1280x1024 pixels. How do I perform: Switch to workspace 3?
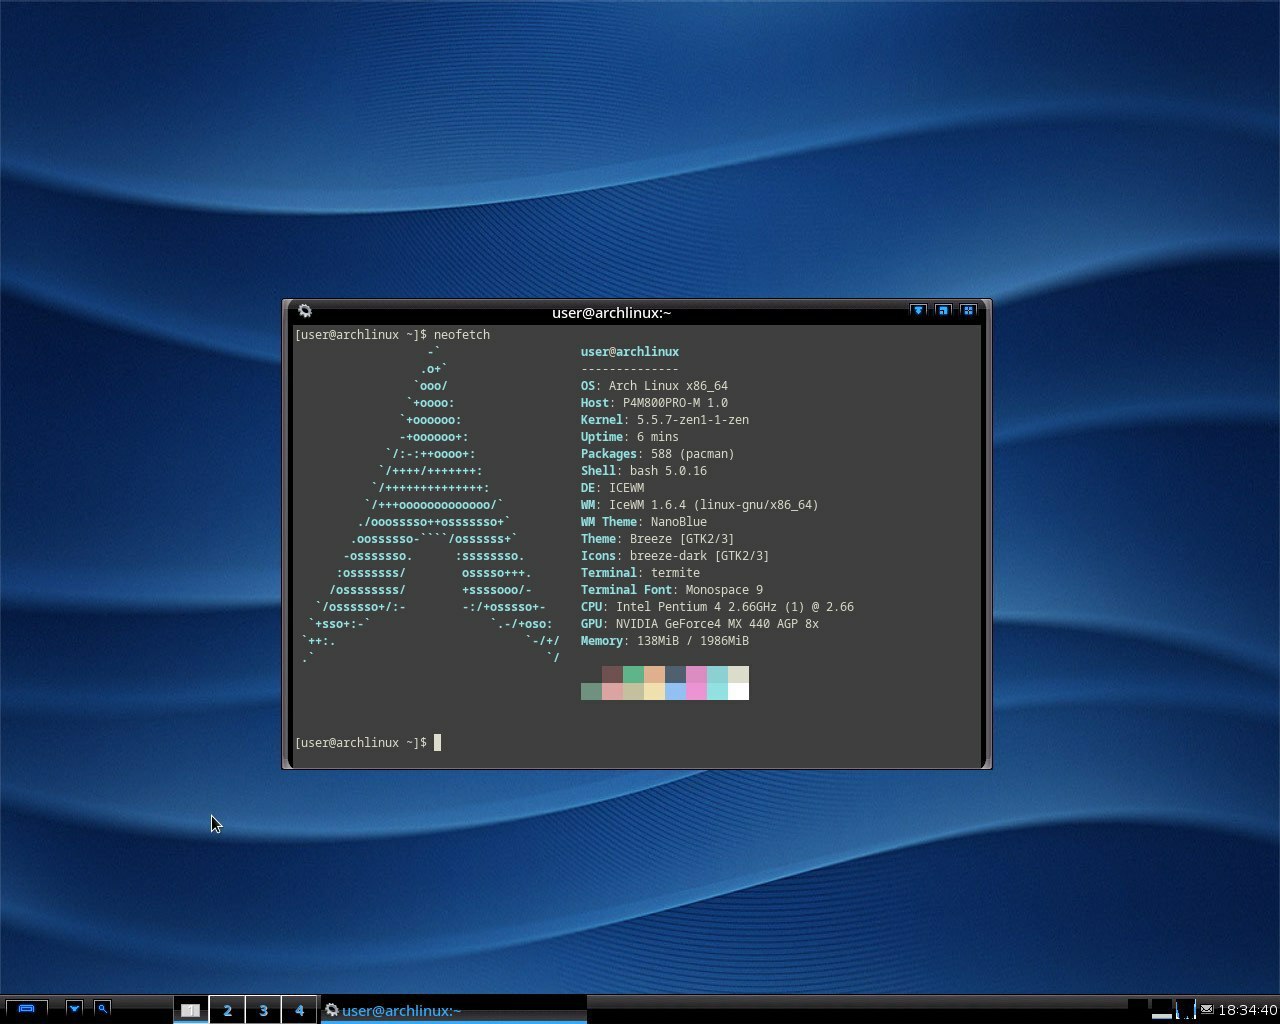263,1010
